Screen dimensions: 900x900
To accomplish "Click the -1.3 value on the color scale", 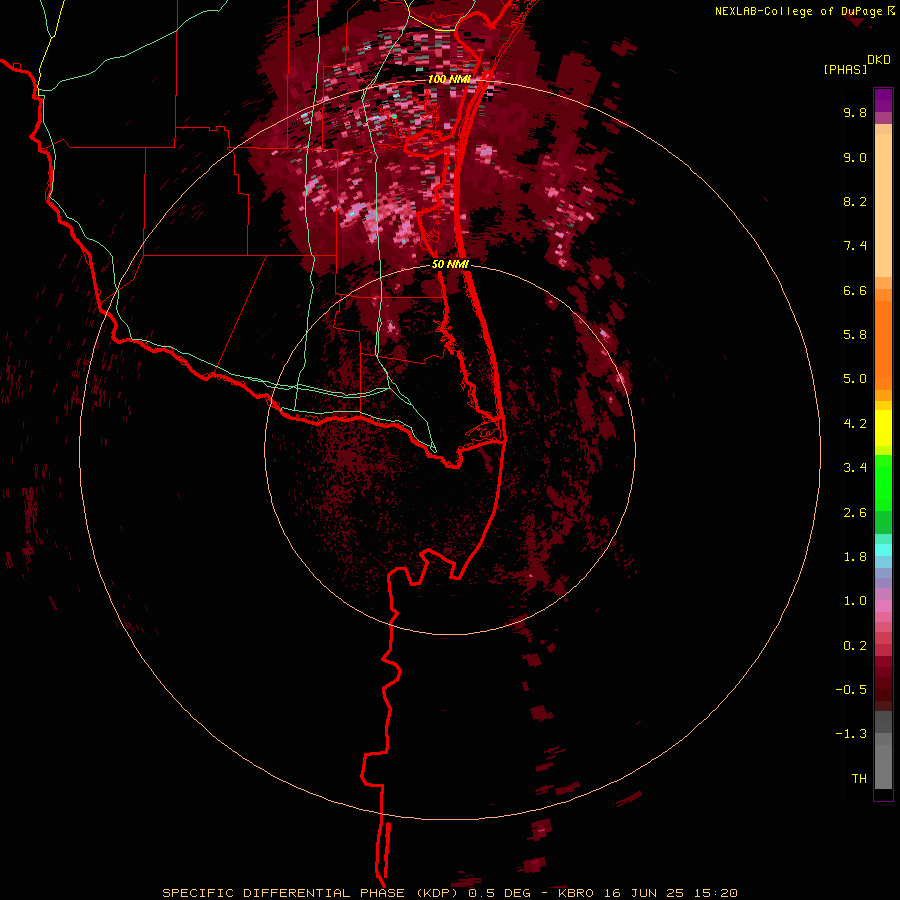I will click(851, 734).
